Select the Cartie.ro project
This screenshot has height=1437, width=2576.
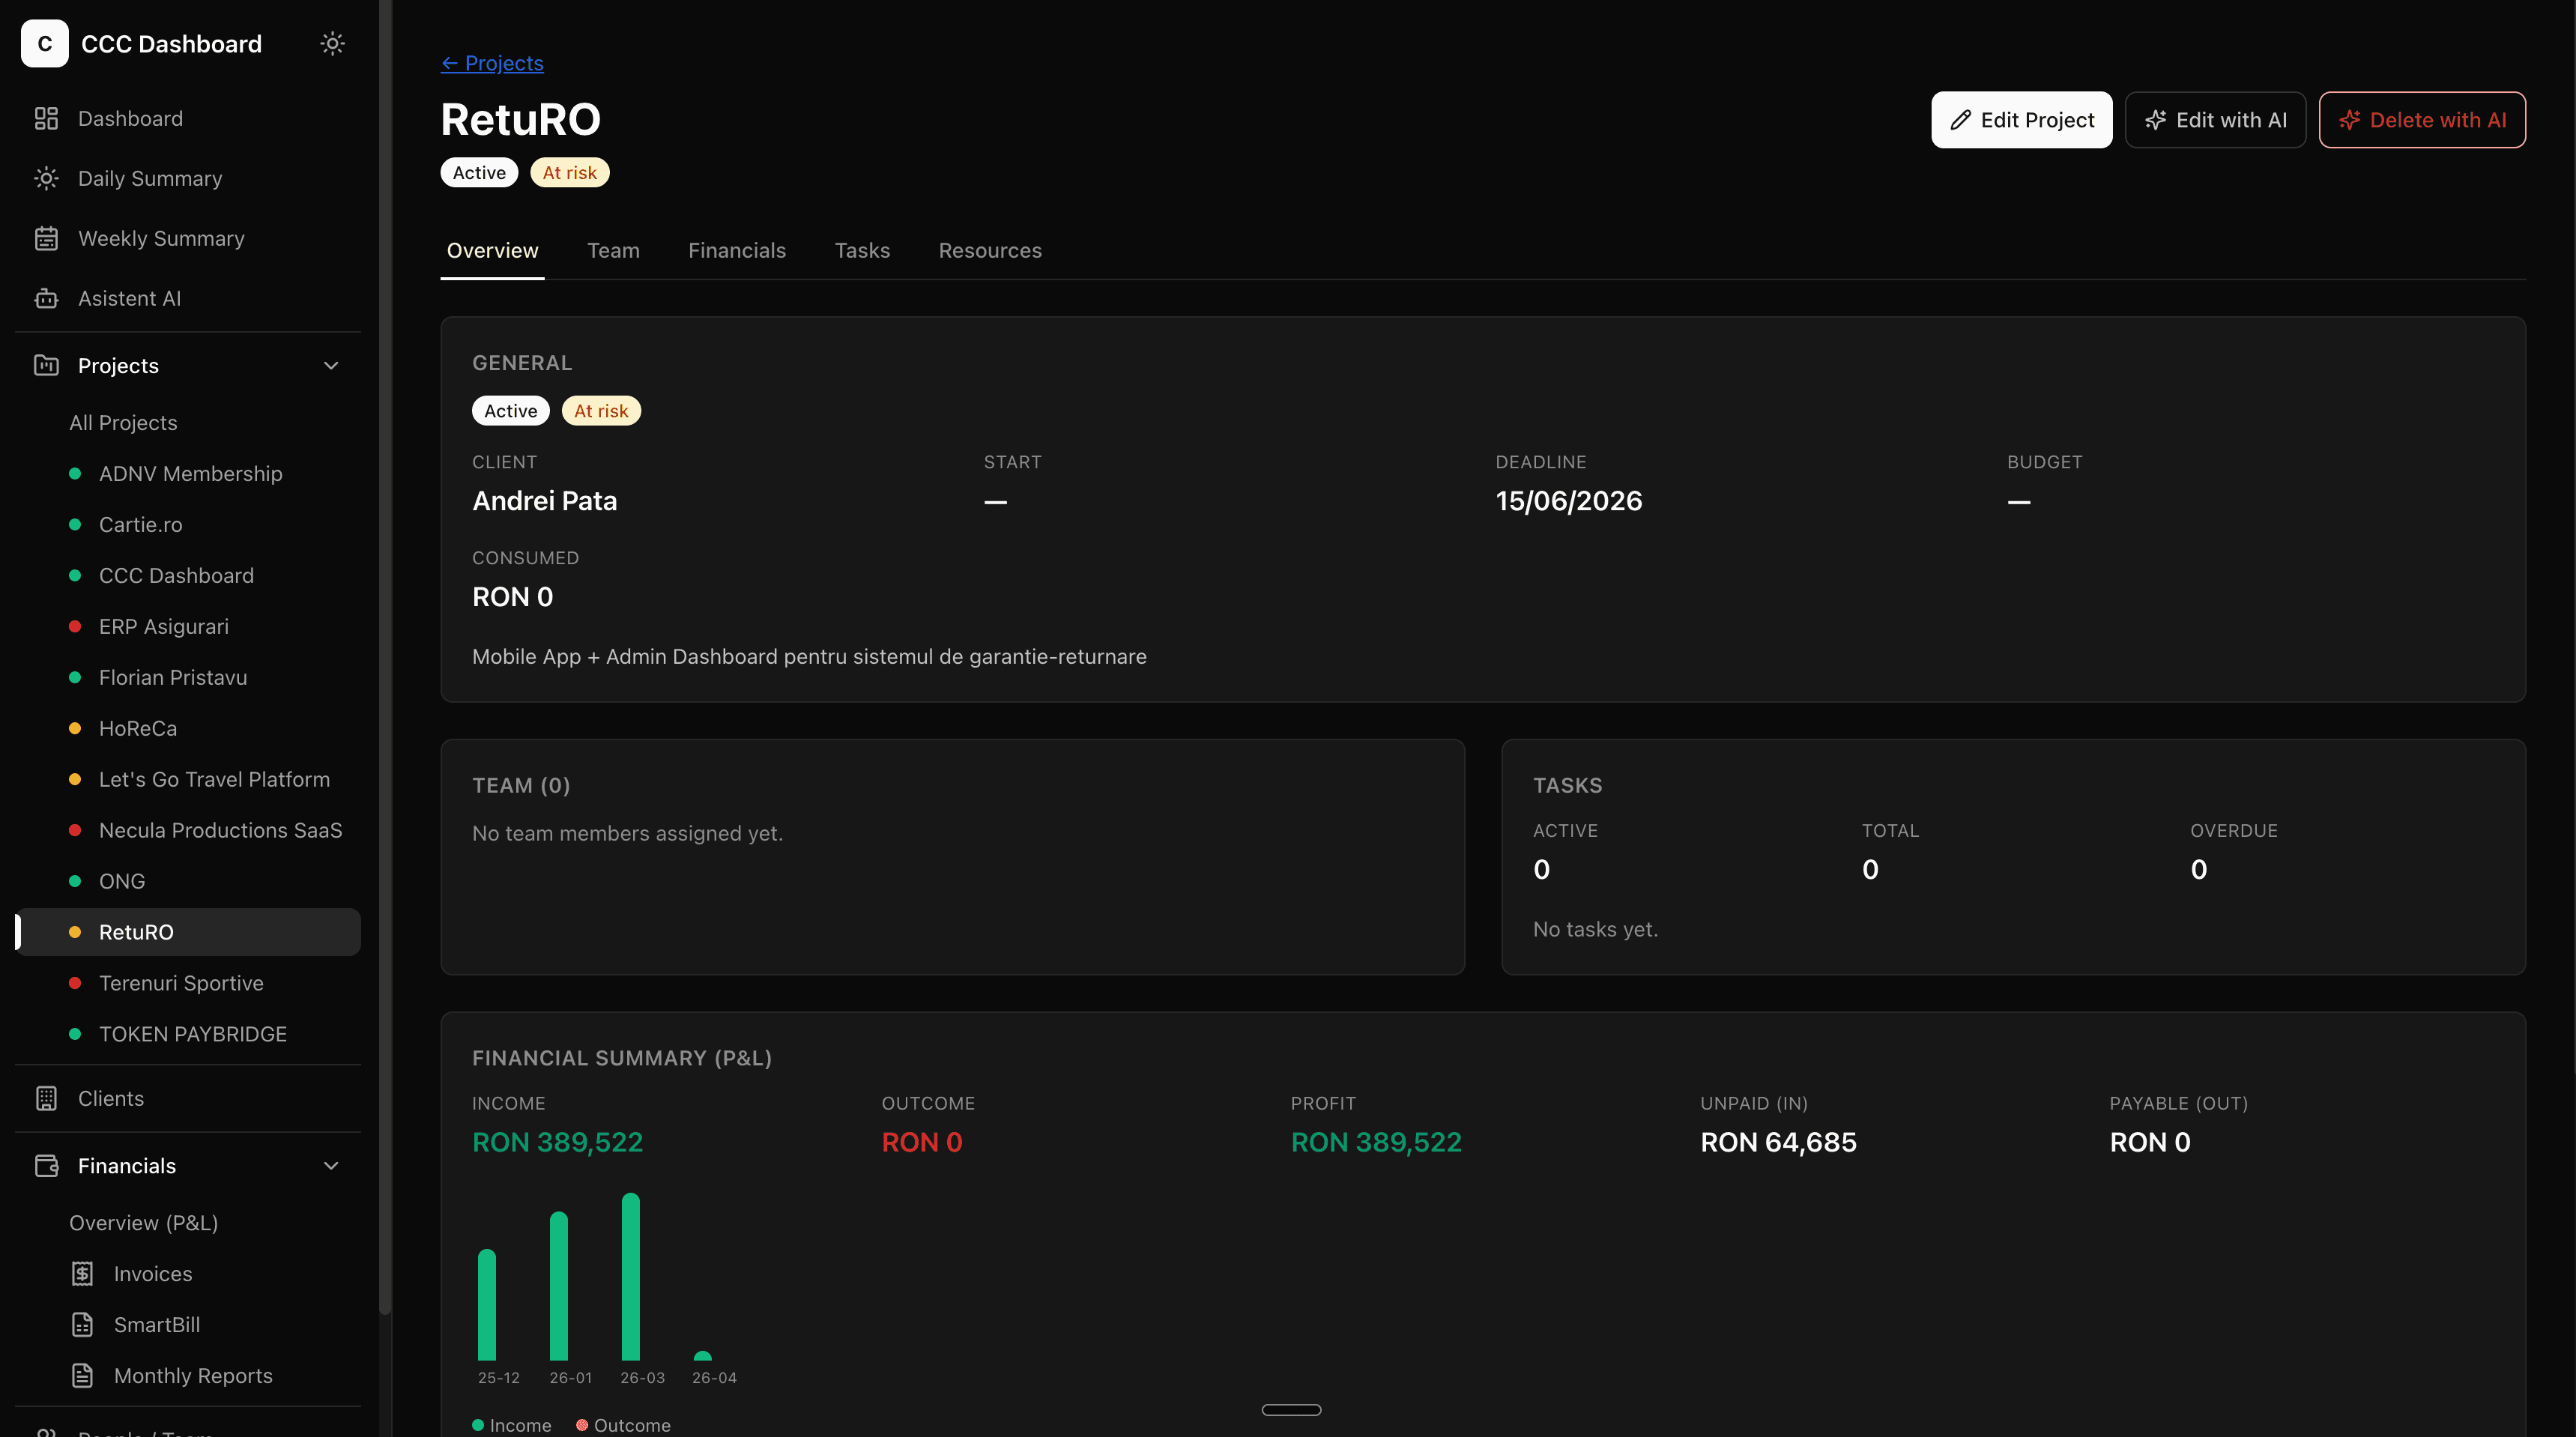click(188, 524)
